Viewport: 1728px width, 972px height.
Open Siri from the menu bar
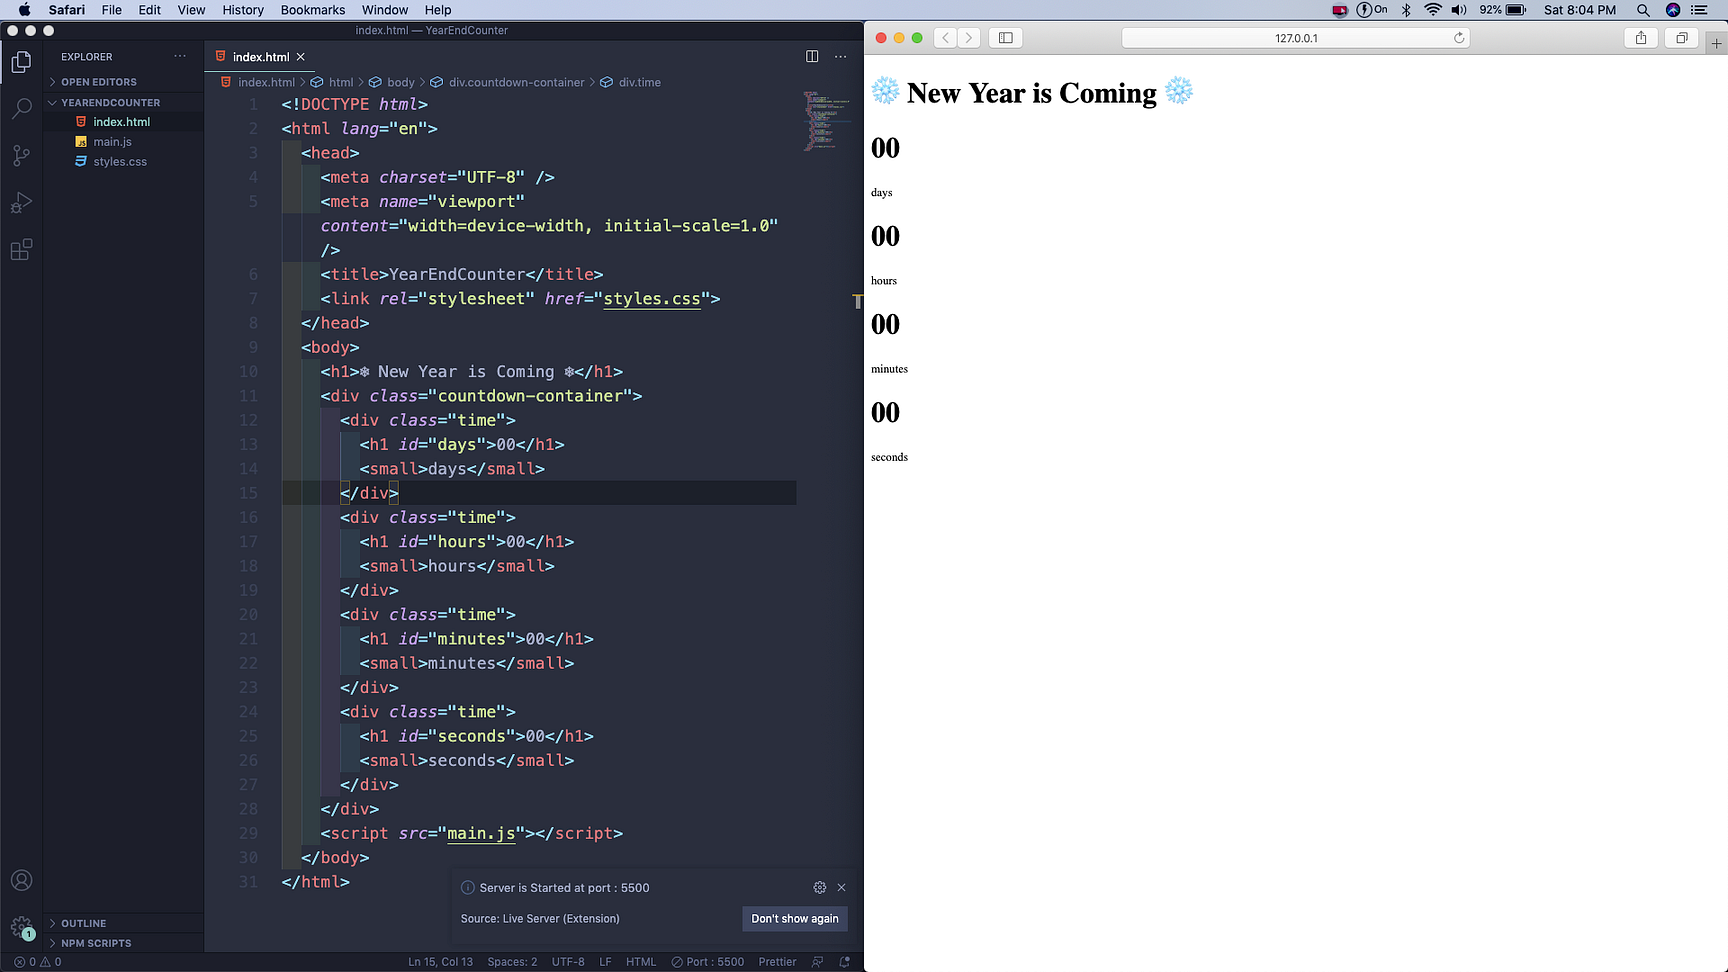1673,10
